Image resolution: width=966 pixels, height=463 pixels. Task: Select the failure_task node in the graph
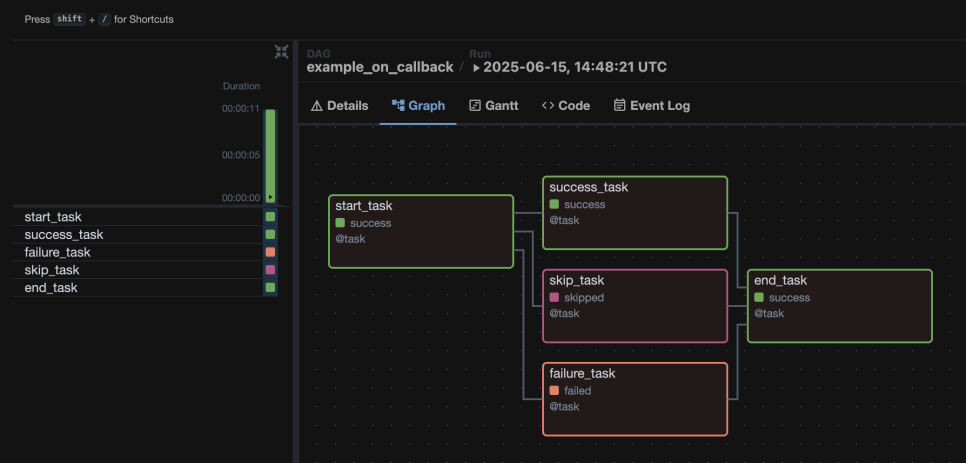click(635, 399)
